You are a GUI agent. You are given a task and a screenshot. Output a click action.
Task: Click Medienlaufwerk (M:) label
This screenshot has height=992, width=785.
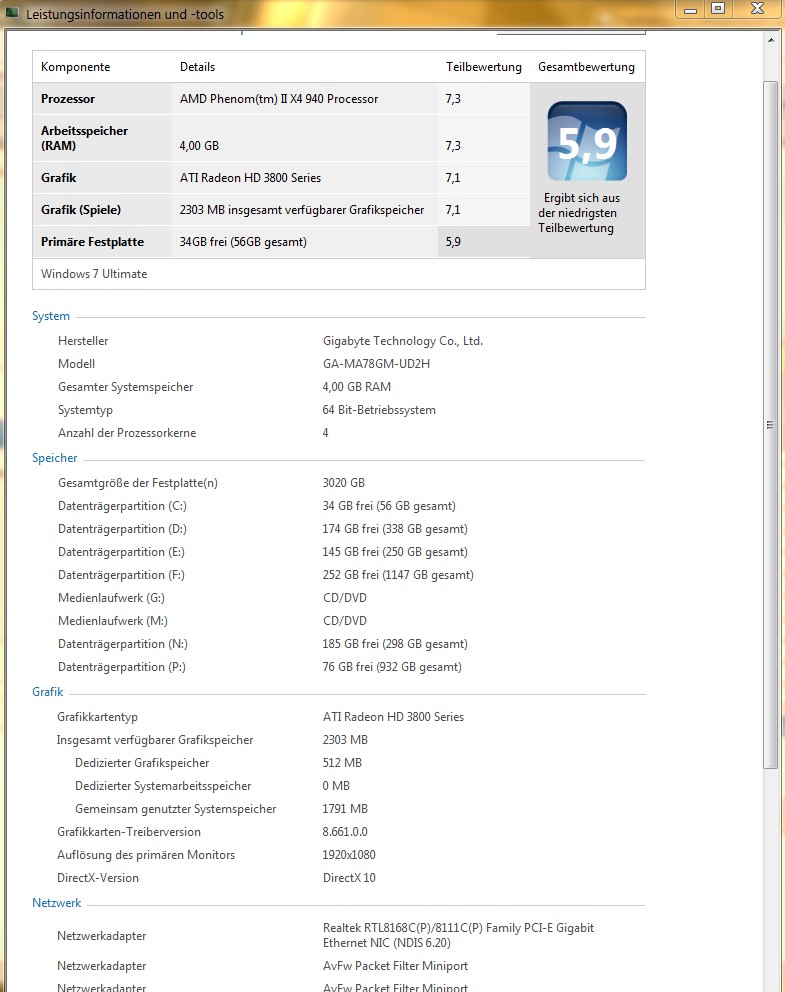pyautogui.click(x=113, y=621)
